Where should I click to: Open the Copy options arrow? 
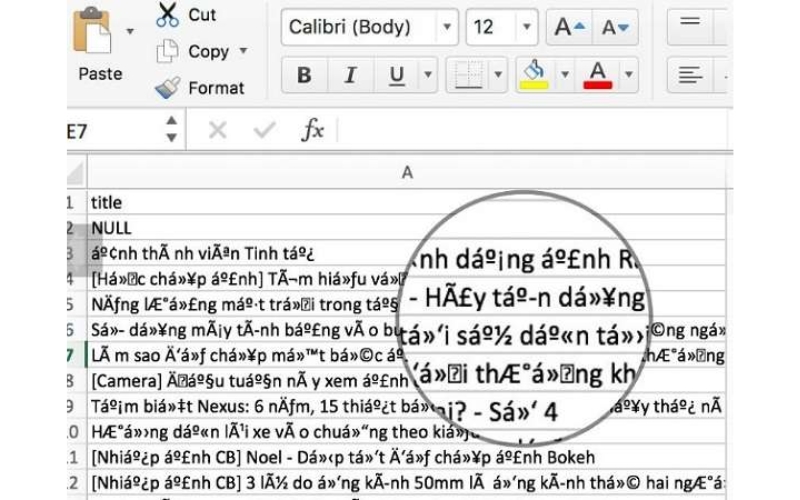pyautogui.click(x=243, y=51)
